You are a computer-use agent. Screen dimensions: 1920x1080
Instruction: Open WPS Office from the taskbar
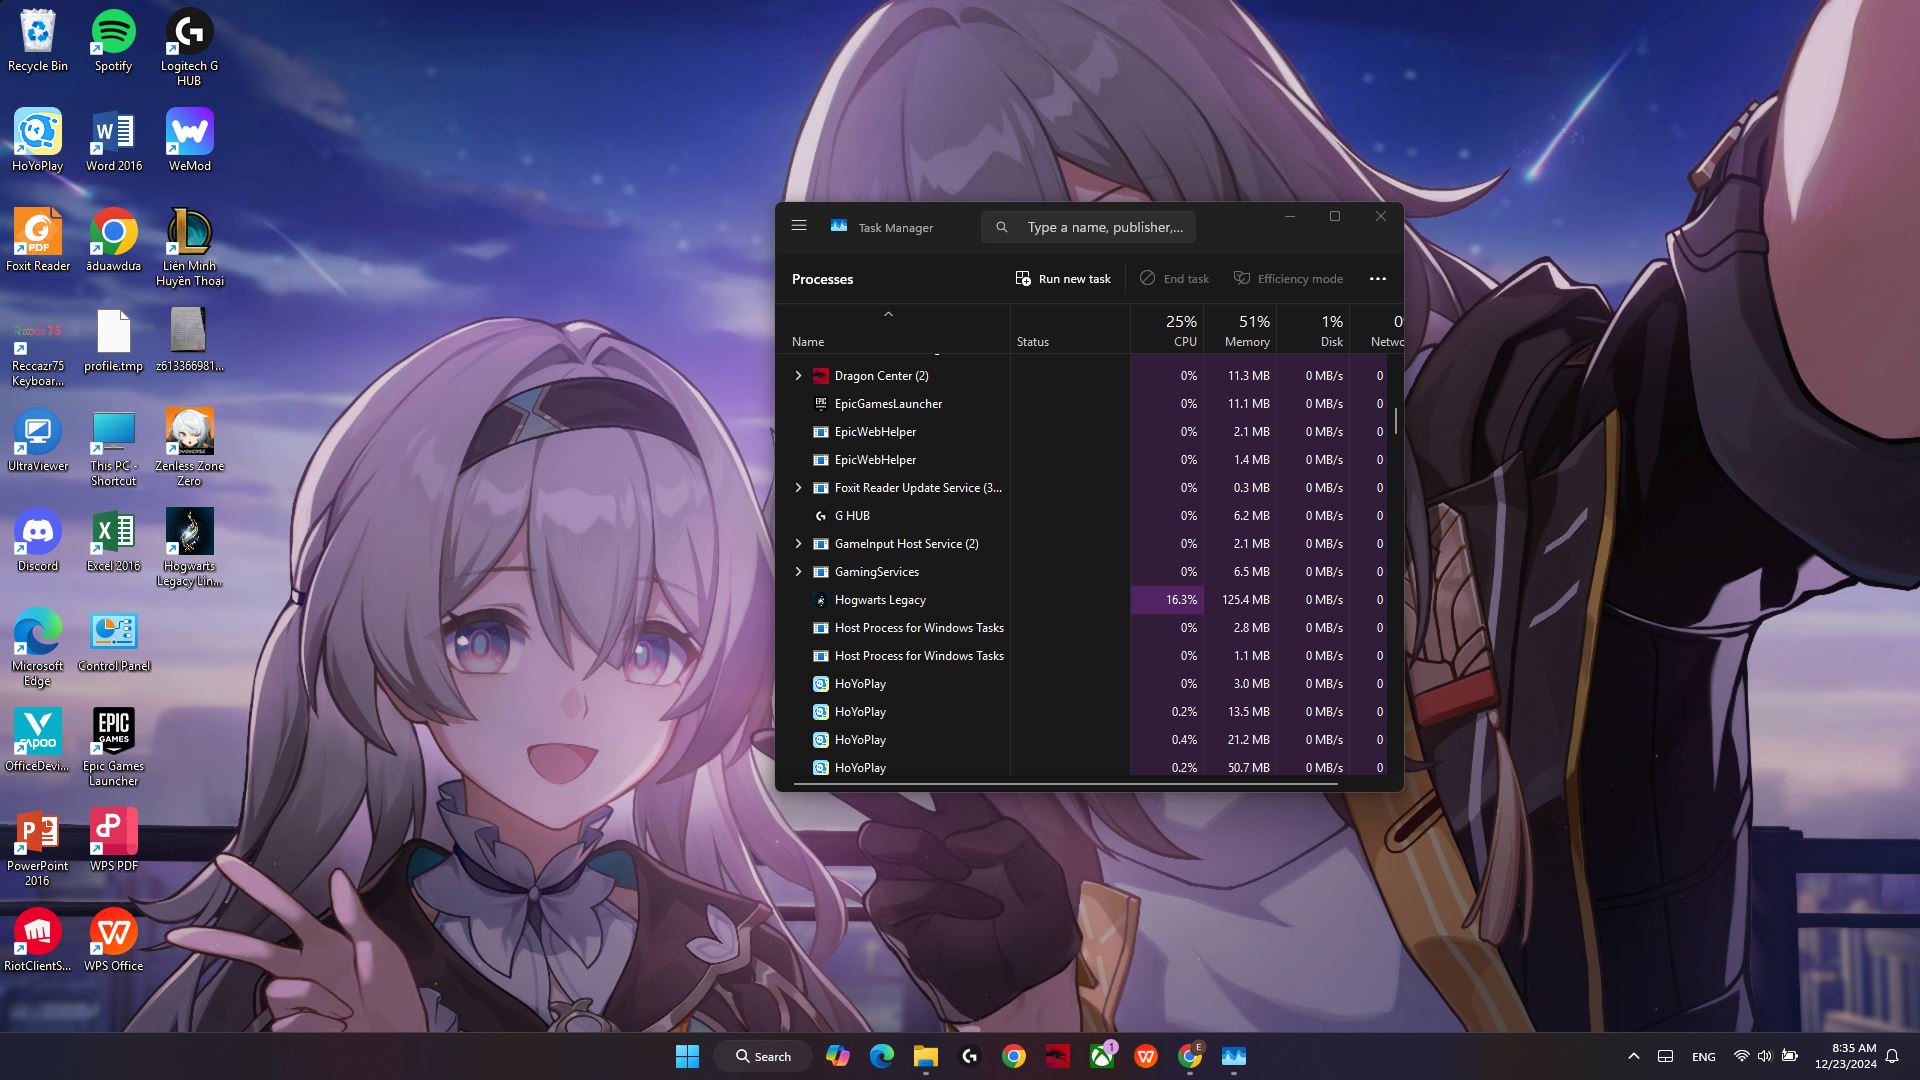click(x=1144, y=1056)
